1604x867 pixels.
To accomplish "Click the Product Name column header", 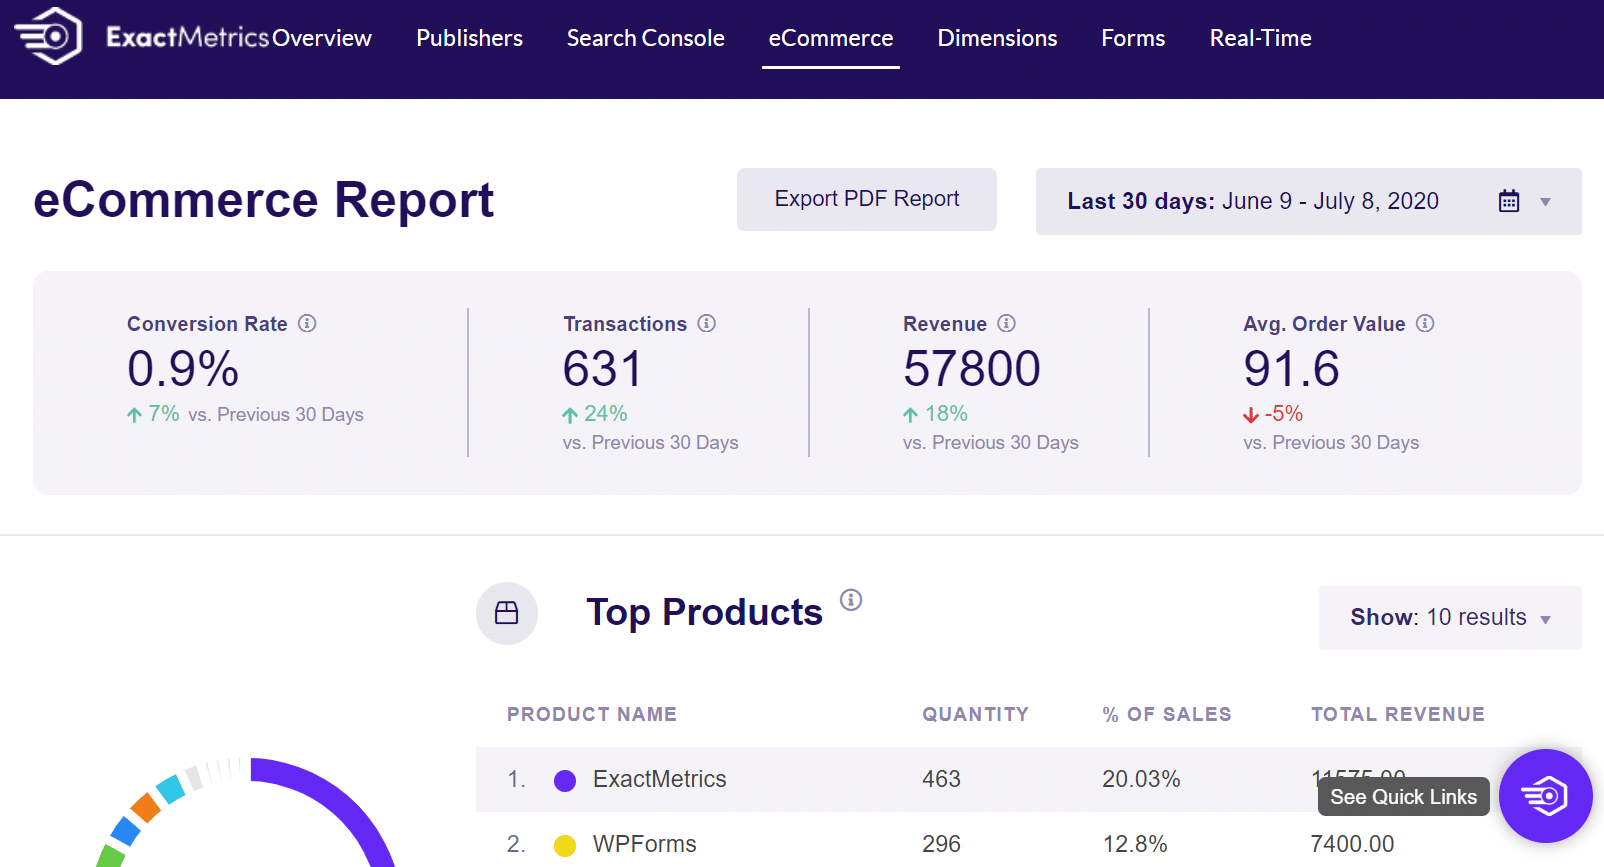I will tap(592, 714).
